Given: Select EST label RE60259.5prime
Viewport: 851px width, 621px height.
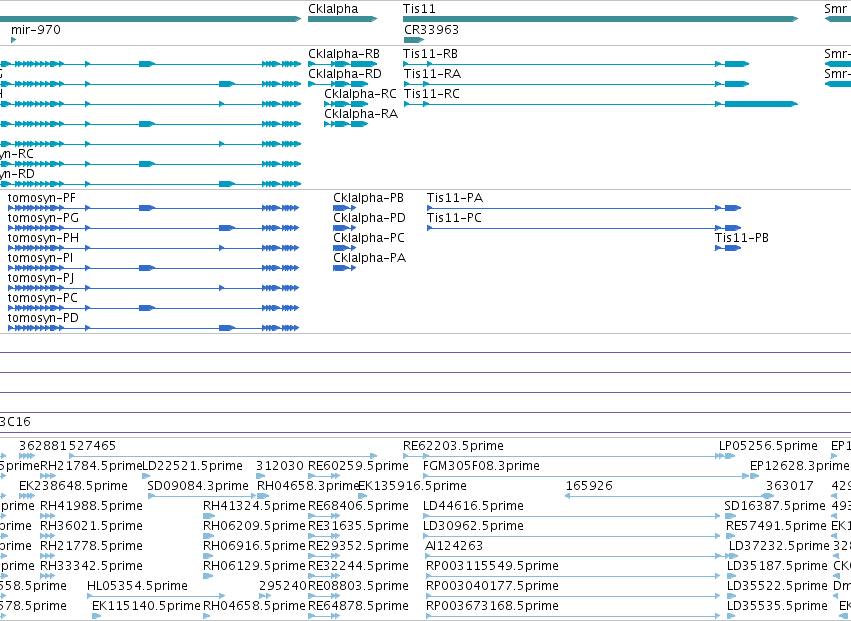Looking at the screenshot, I should (x=358, y=466).
